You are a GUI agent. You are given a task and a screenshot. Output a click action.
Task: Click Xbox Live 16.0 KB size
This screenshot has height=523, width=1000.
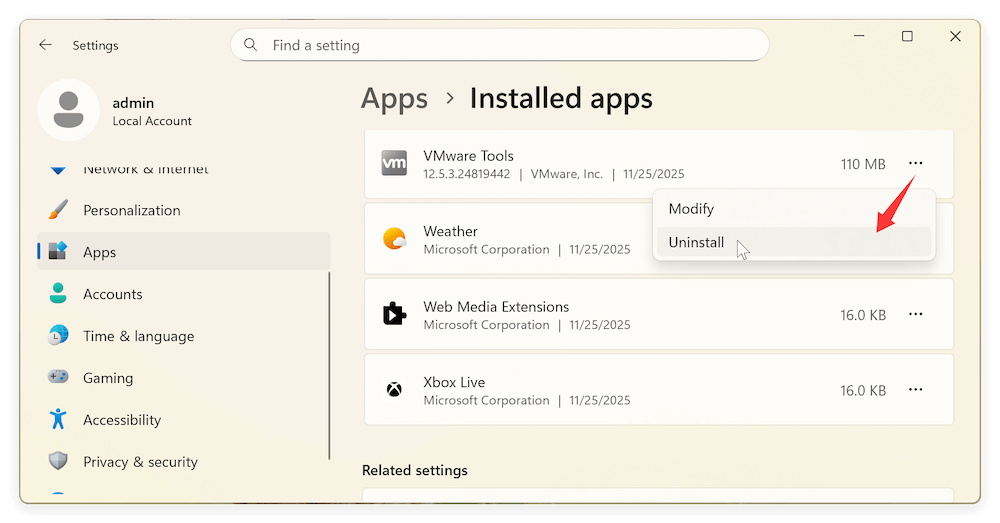tap(863, 390)
